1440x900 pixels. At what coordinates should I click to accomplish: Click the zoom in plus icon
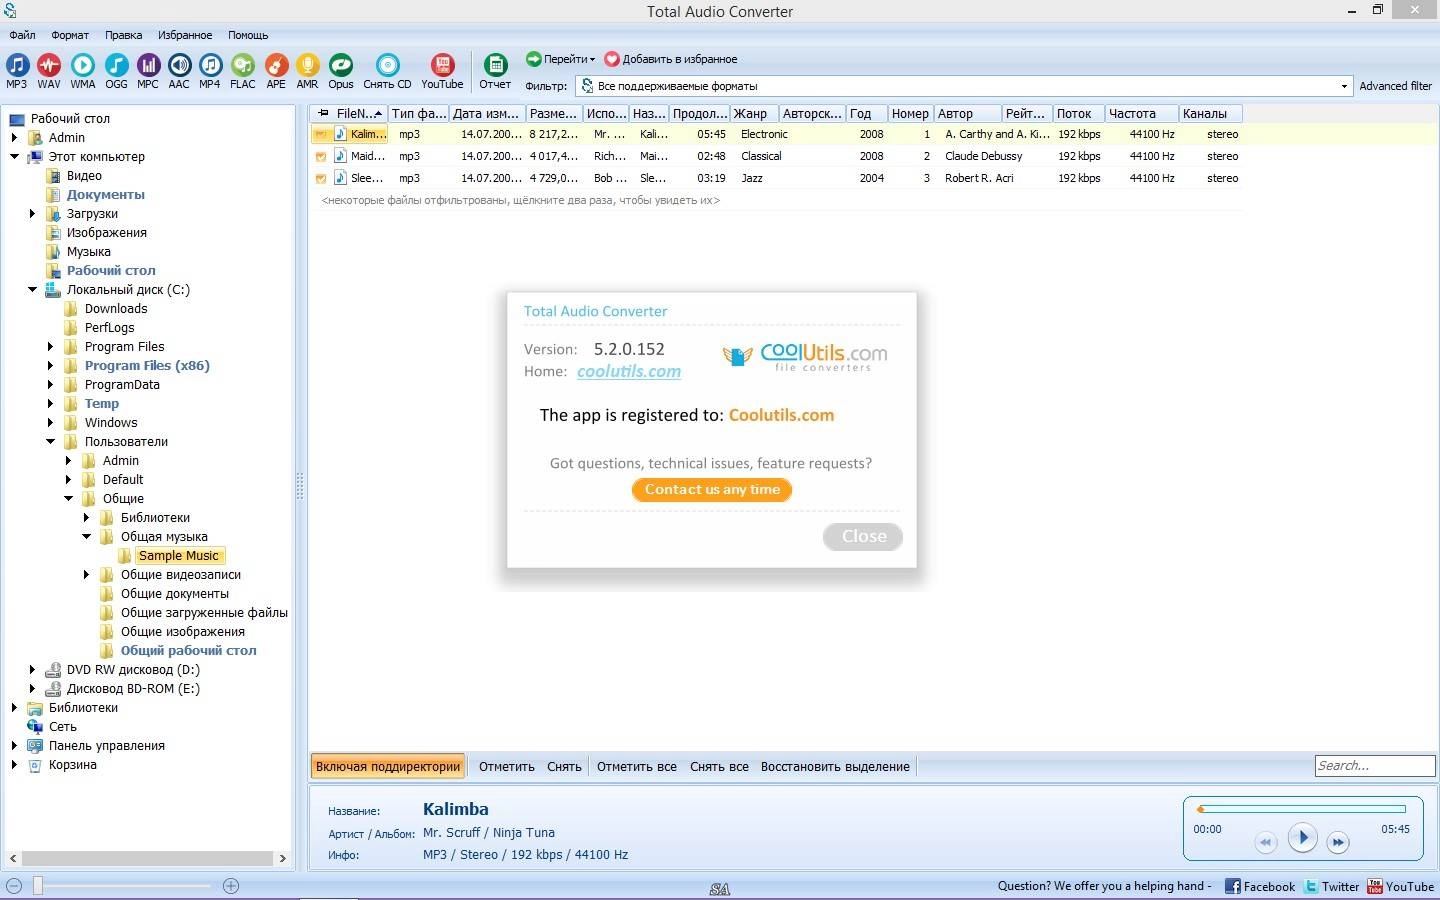231,885
